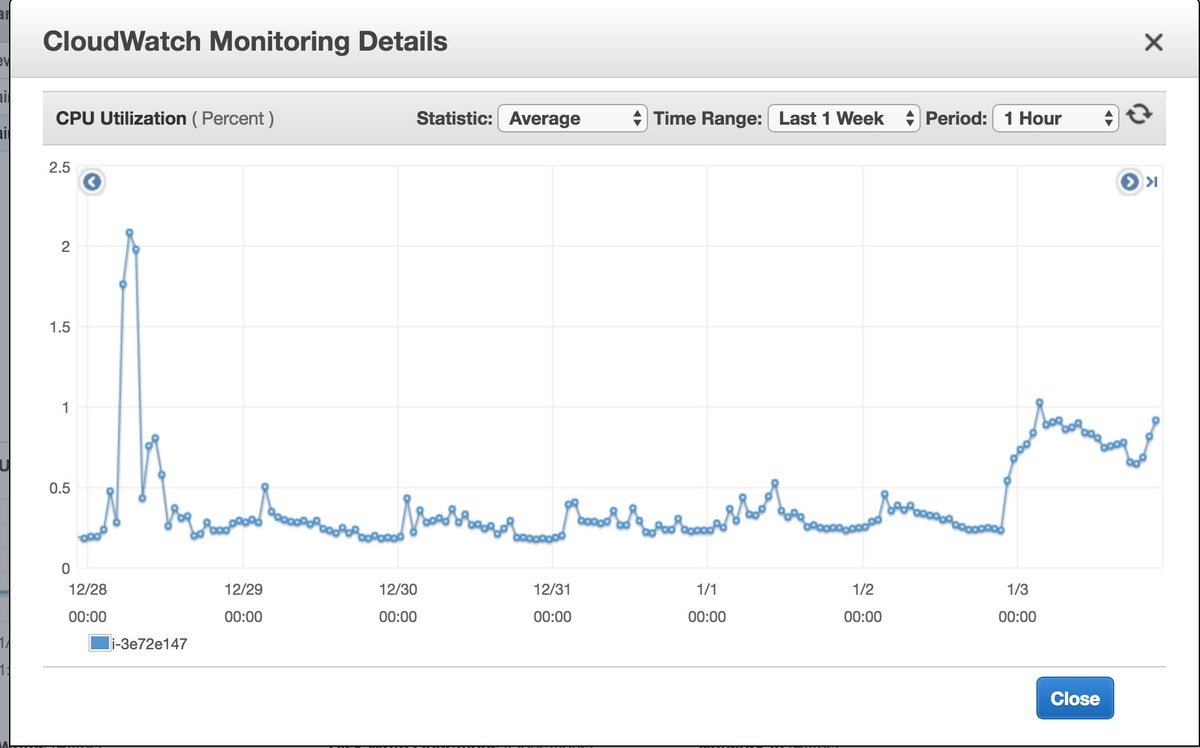The width and height of the screenshot is (1200, 748).
Task: Click the peak data point above 2 percent
Action: pos(130,233)
